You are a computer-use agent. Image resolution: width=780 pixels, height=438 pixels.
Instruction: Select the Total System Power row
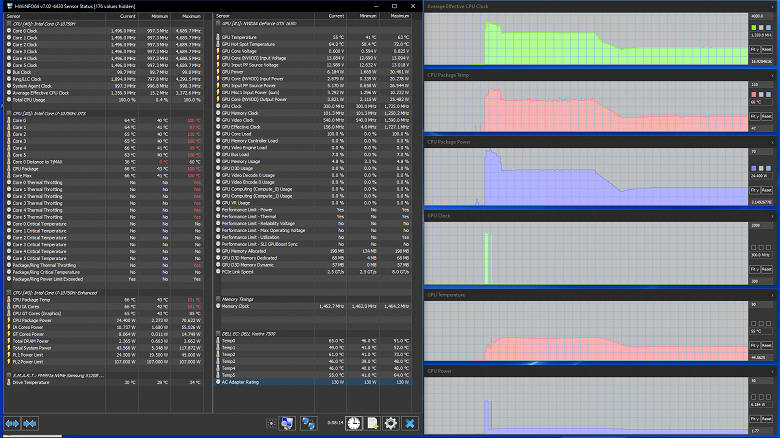pos(104,348)
